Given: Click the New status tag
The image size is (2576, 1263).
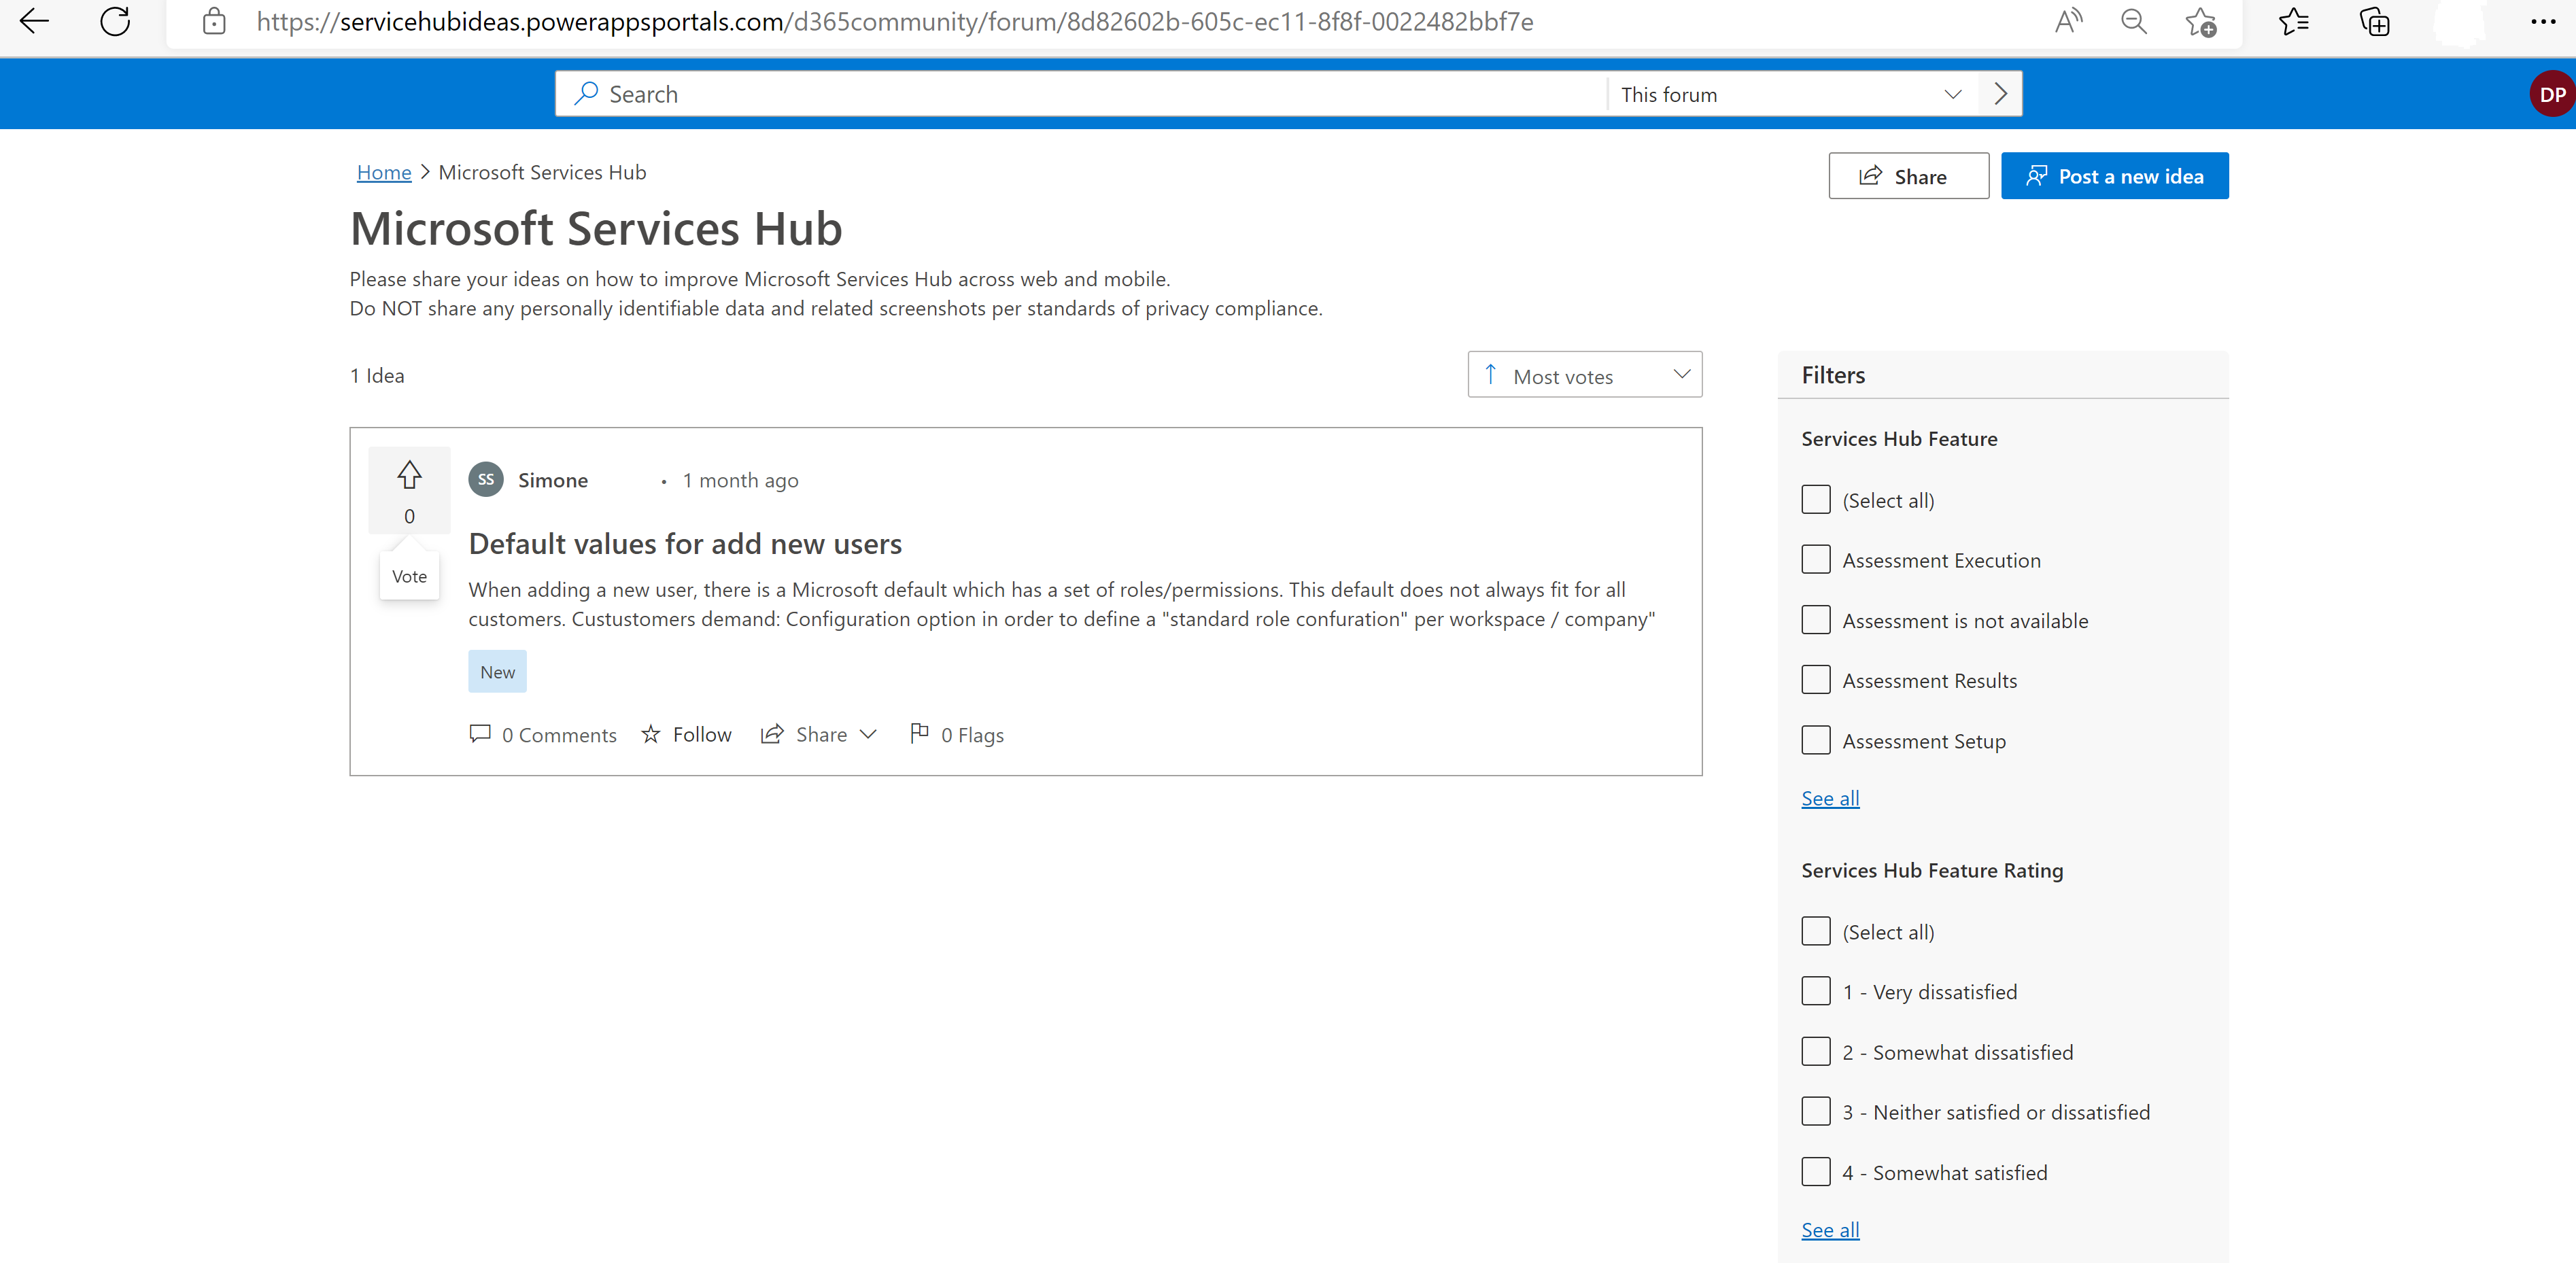Looking at the screenshot, I should pos(497,672).
